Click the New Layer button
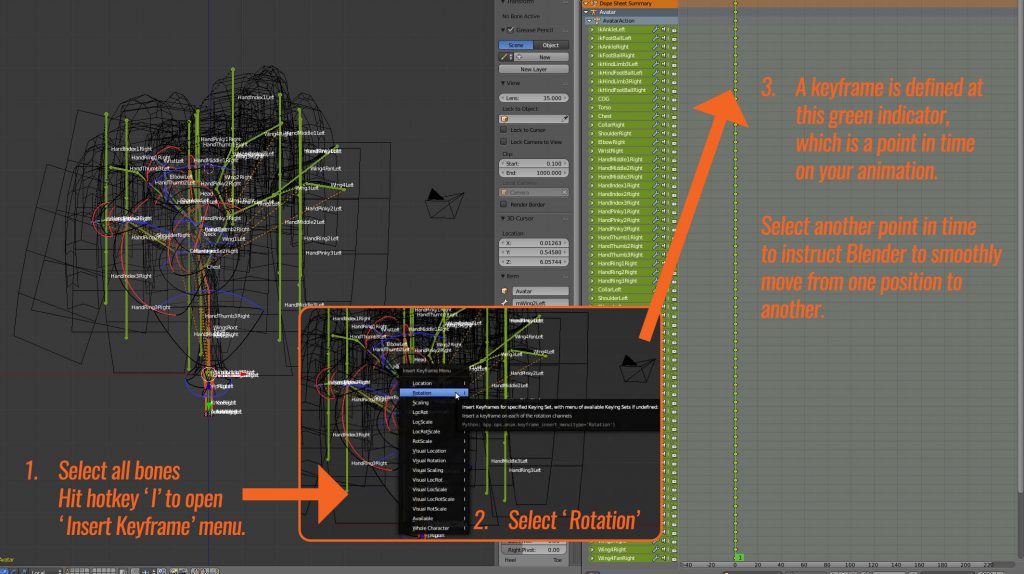Image resolution: width=1024 pixels, height=574 pixels. pyautogui.click(x=534, y=69)
